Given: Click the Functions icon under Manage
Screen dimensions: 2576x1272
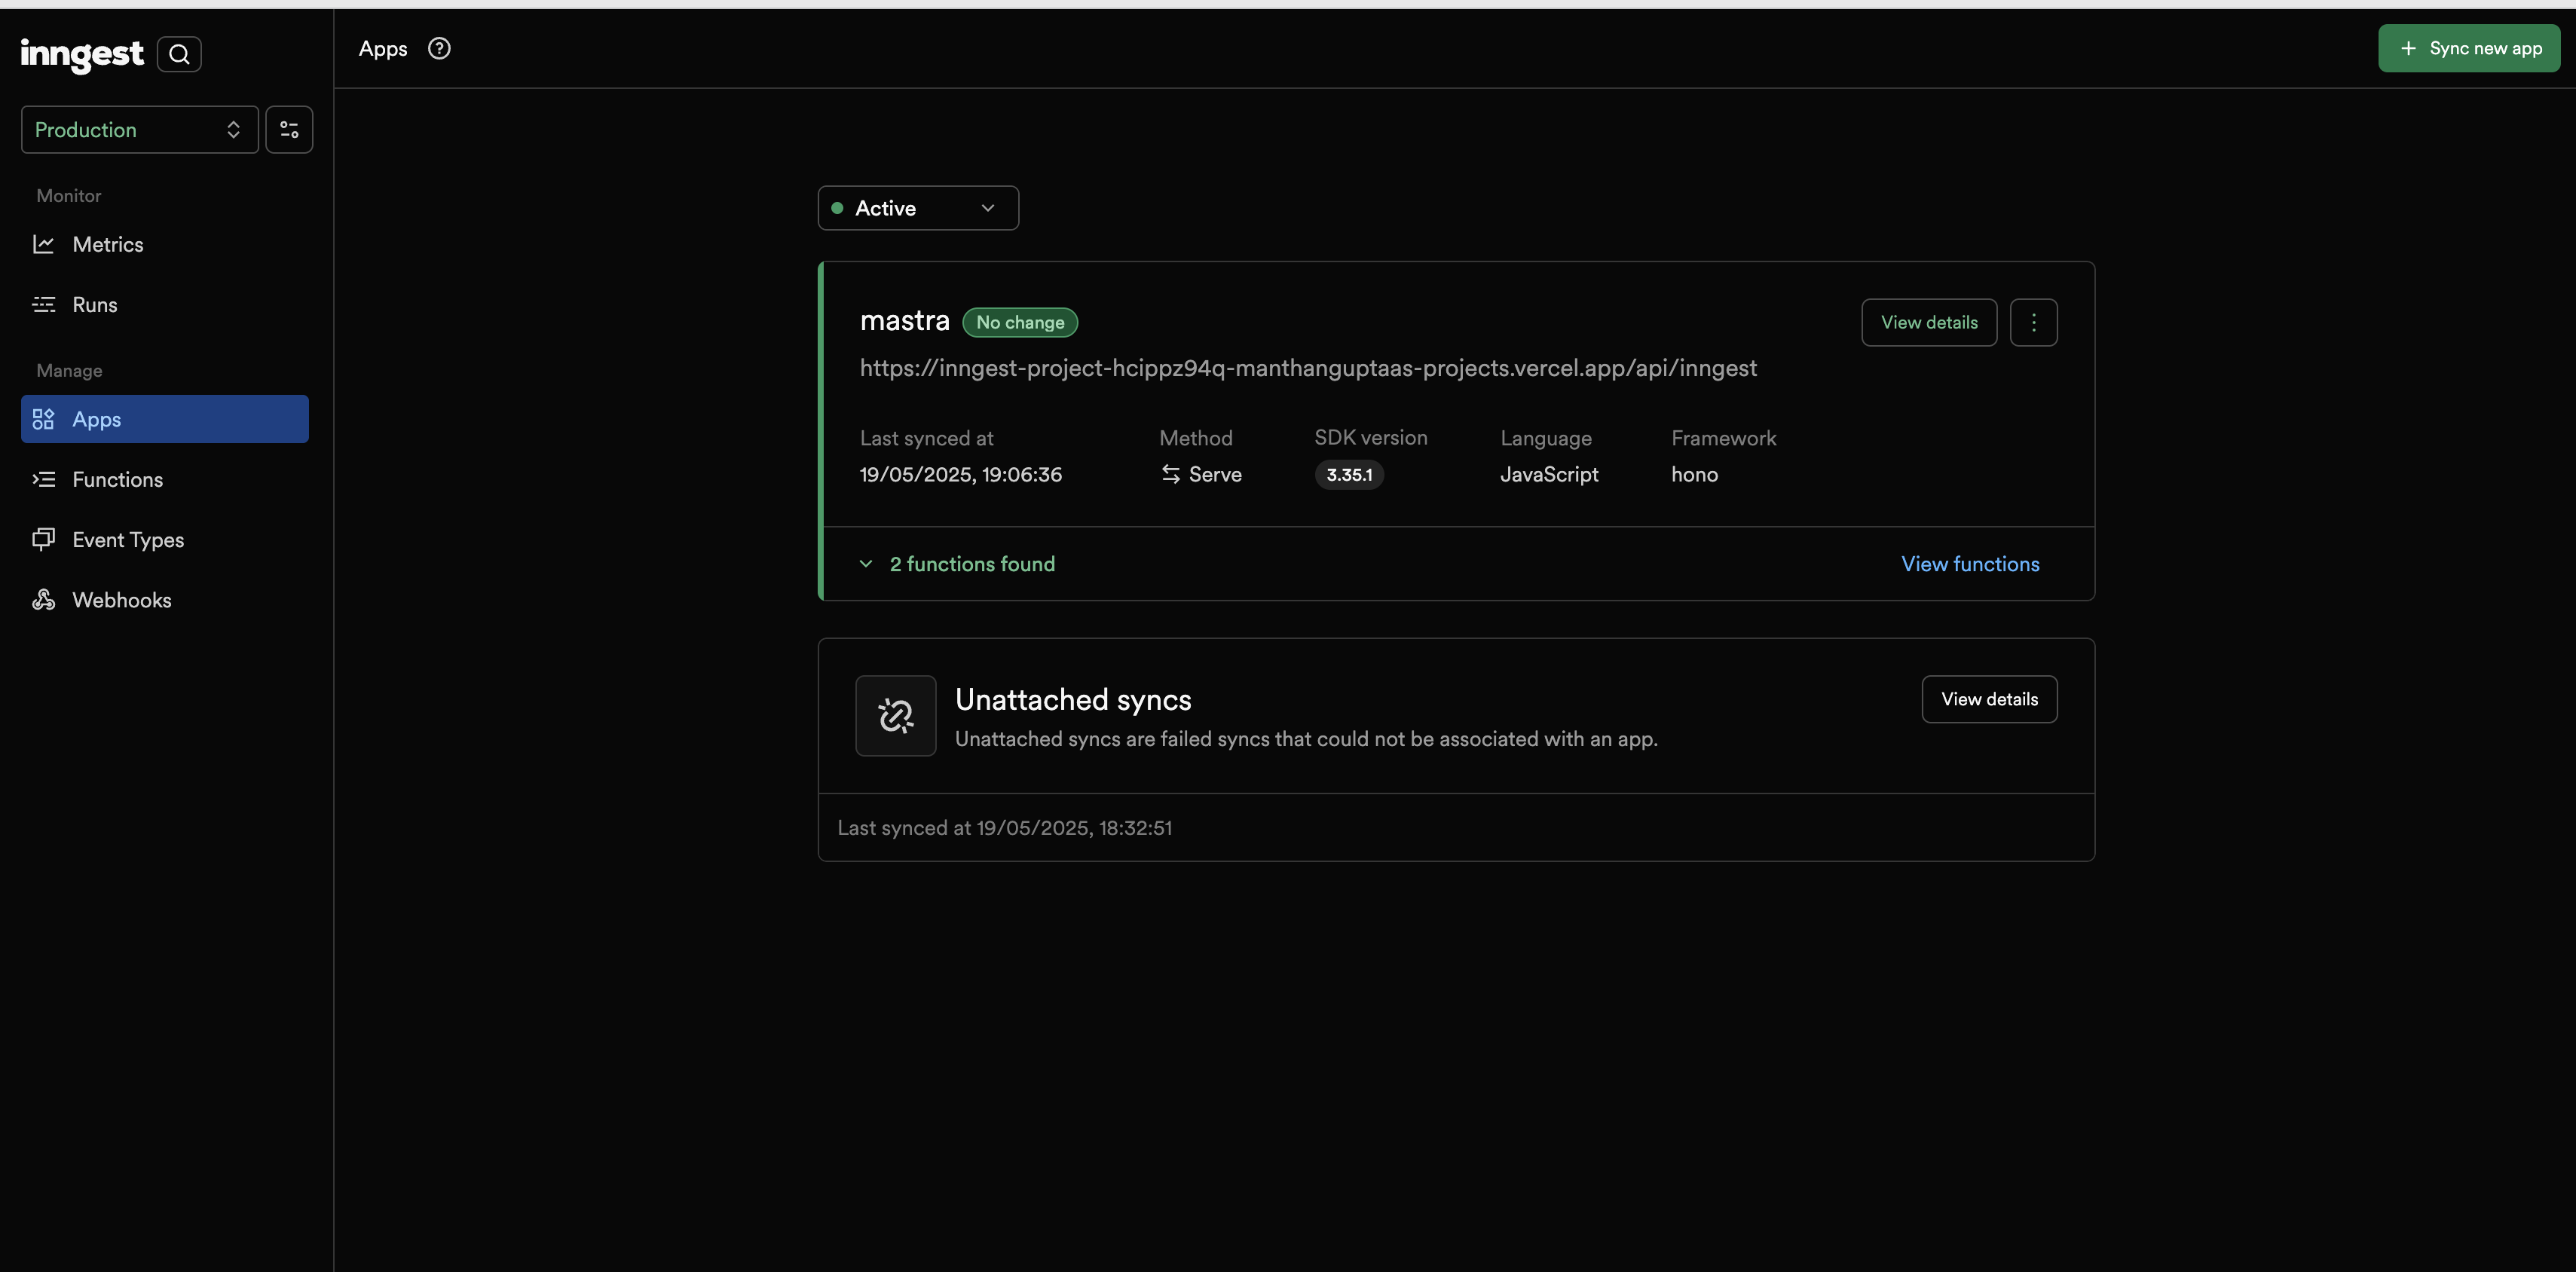Looking at the screenshot, I should [x=45, y=479].
